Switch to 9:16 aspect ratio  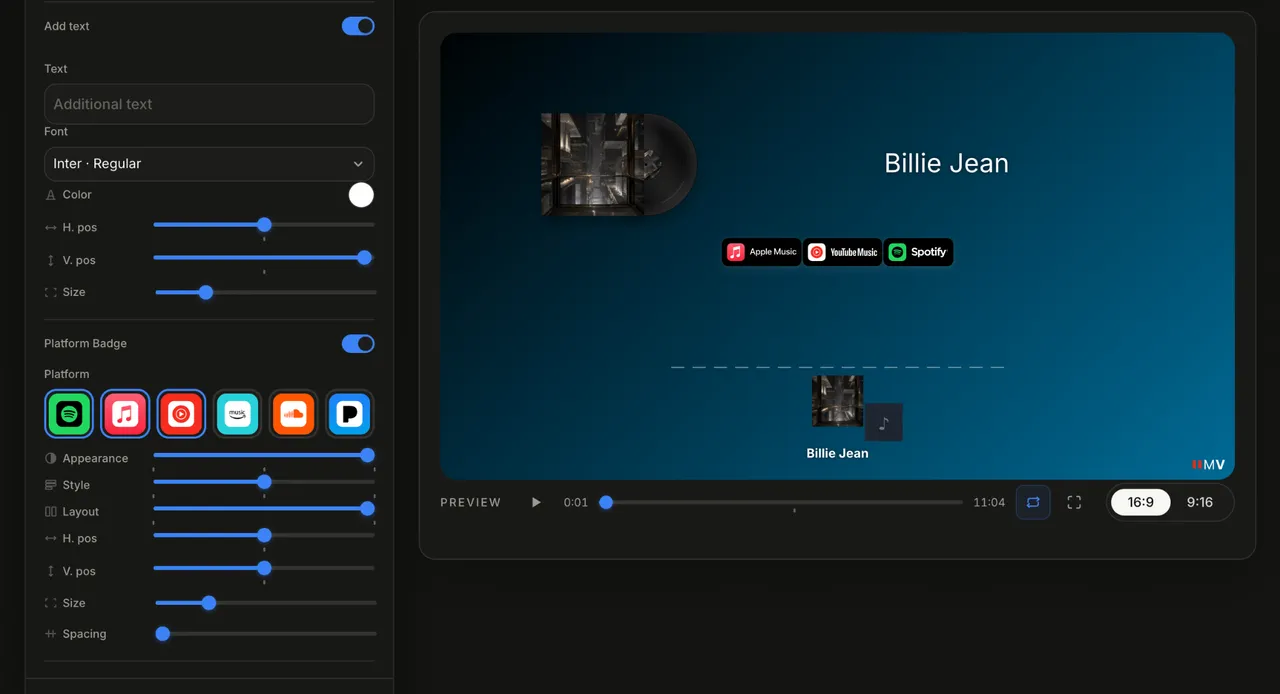click(x=1200, y=502)
